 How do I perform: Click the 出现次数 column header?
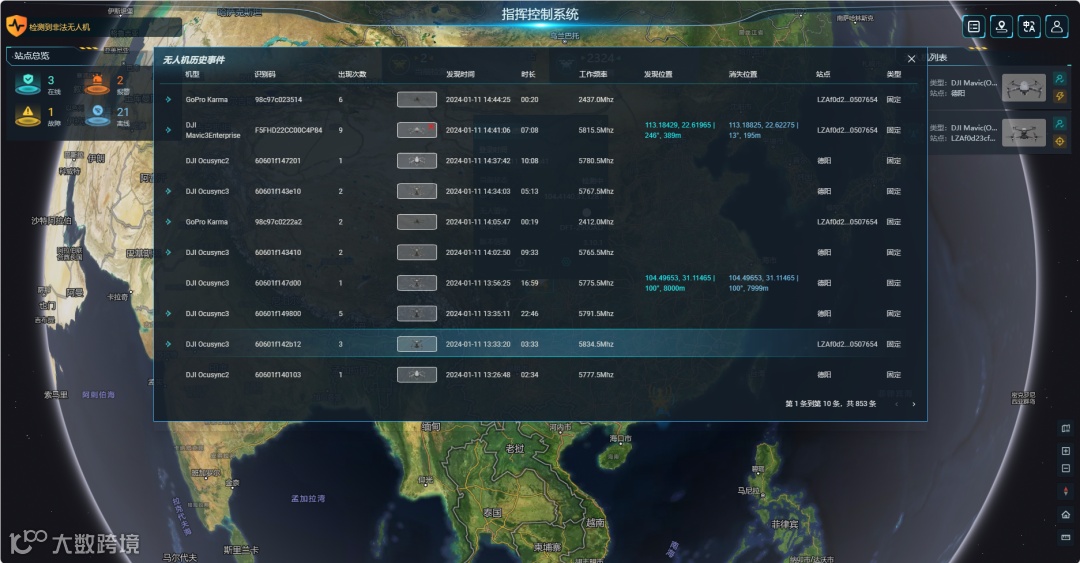tap(352, 74)
